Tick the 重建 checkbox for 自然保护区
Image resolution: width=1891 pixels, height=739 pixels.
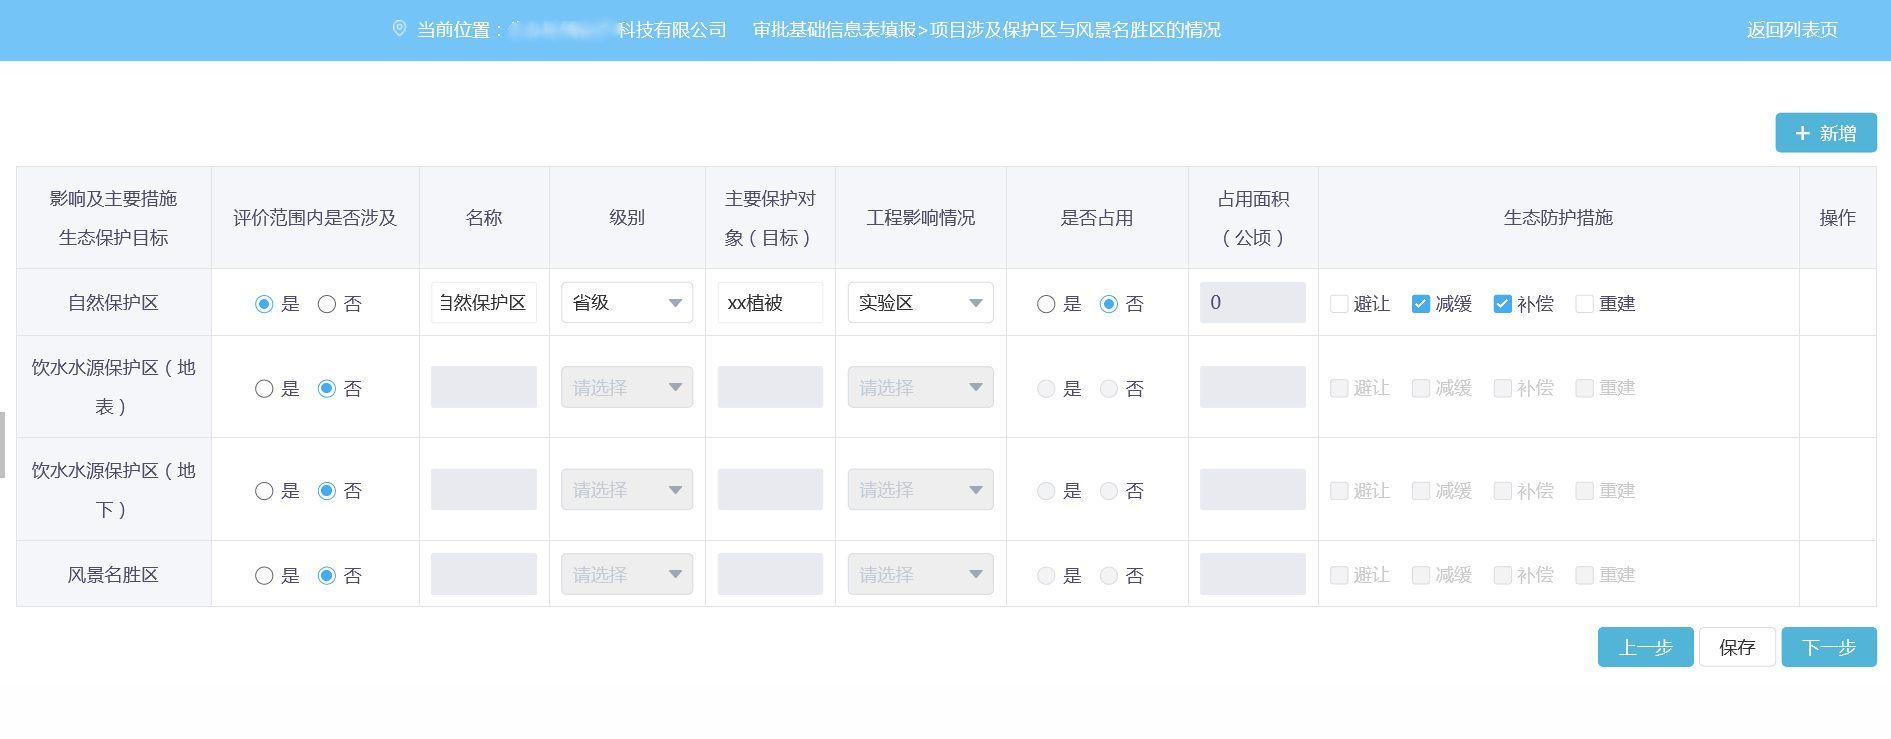[1584, 304]
